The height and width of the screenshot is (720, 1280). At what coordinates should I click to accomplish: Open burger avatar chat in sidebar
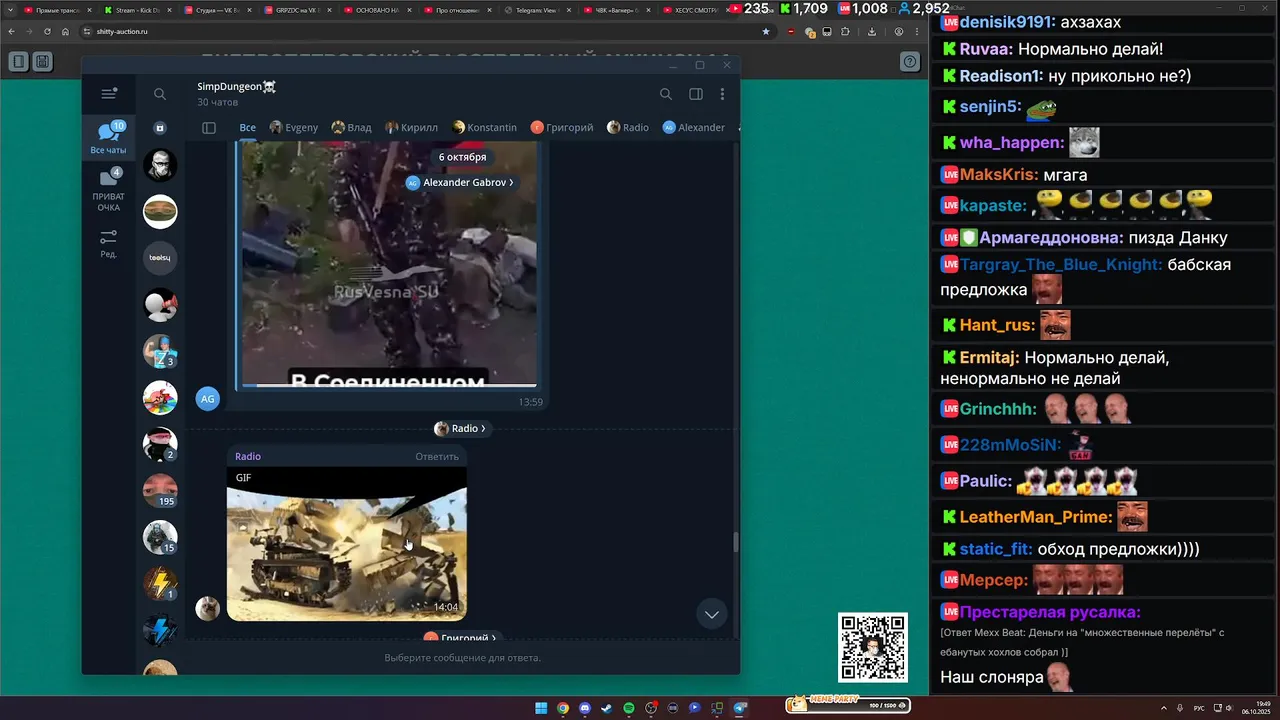[x=160, y=211]
